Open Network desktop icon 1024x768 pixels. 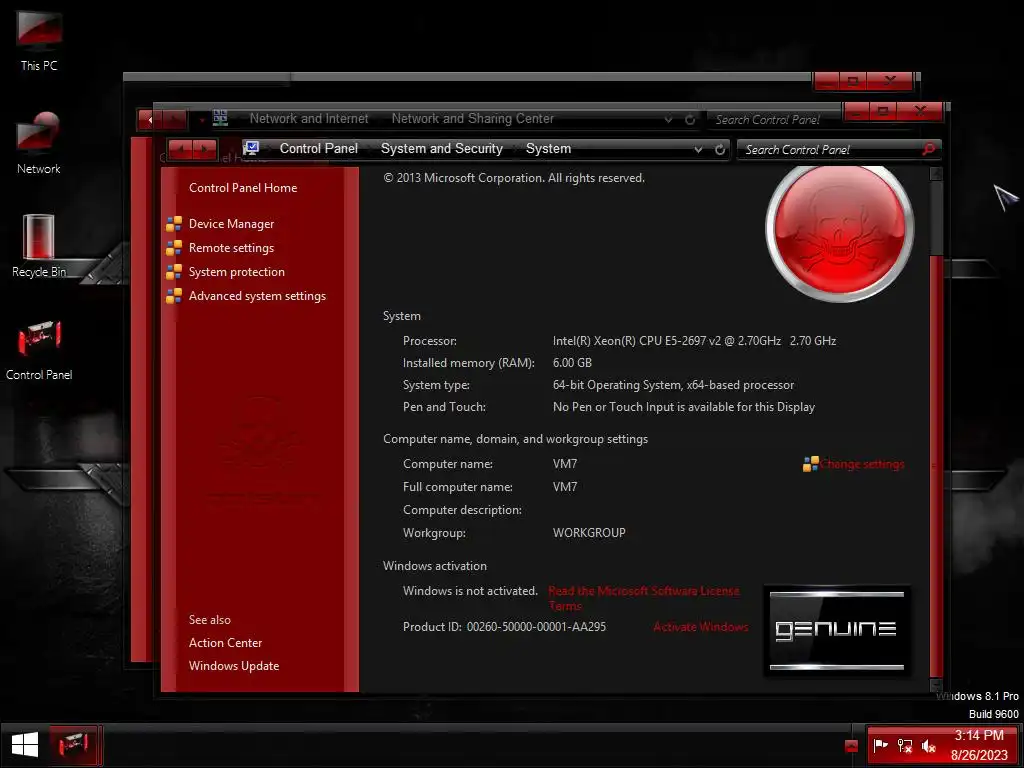click(39, 143)
